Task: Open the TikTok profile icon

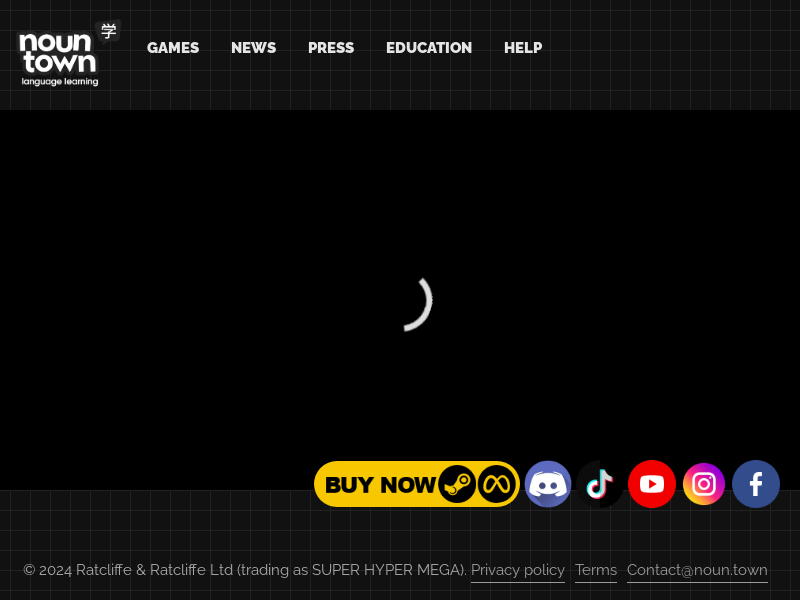Action: click(x=600, y=484)
